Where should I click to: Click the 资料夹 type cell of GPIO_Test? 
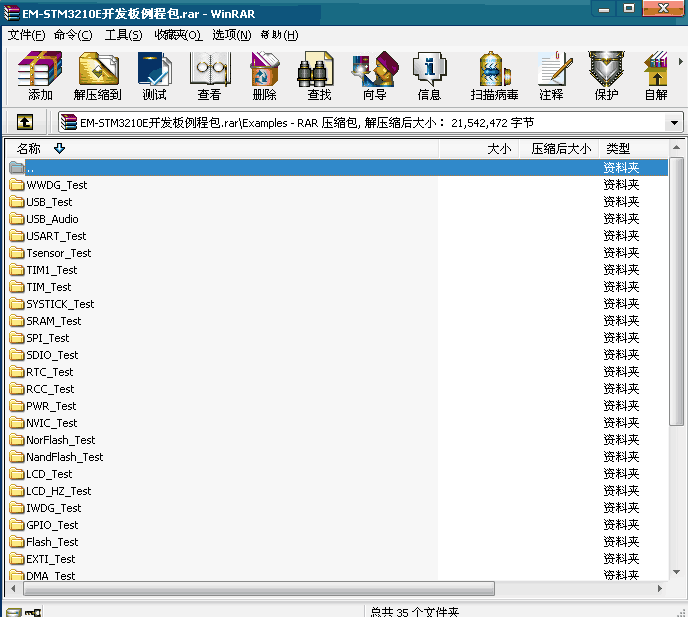[621, 525]
